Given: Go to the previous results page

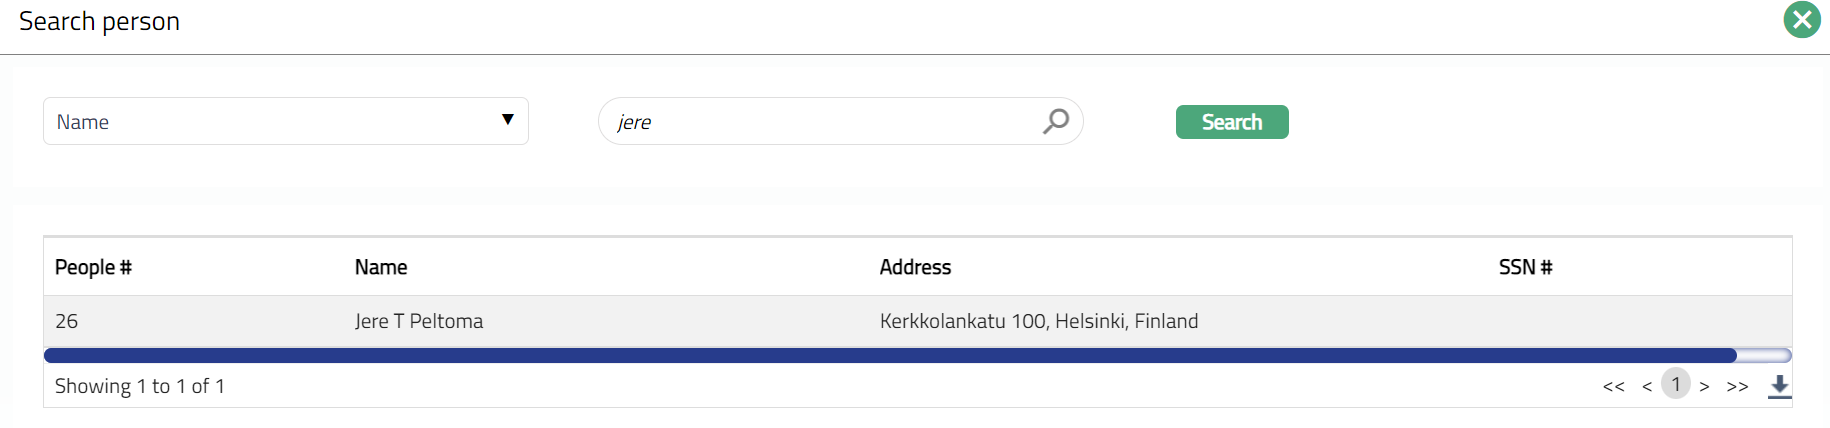Looking at the screenshot, I should tap(1646, 386).
